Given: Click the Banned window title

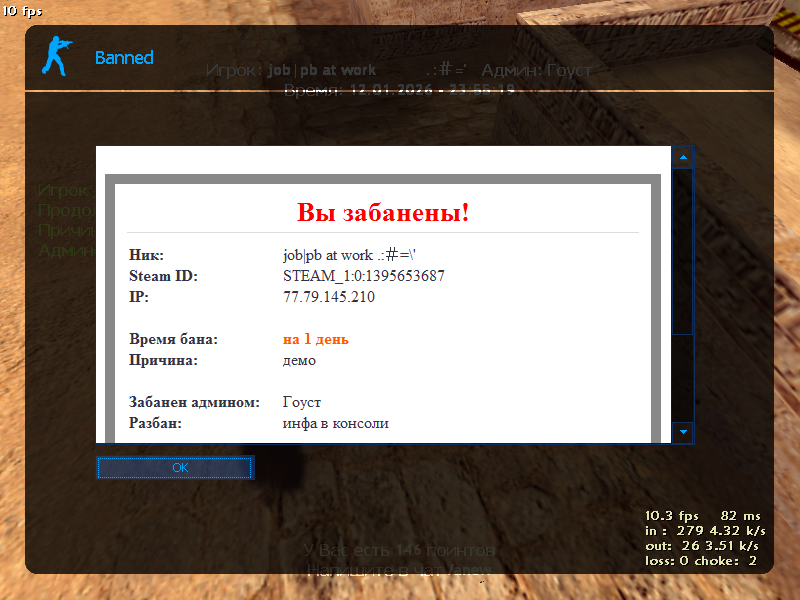Looking at the screenshot, I should (x=124, y=58).
